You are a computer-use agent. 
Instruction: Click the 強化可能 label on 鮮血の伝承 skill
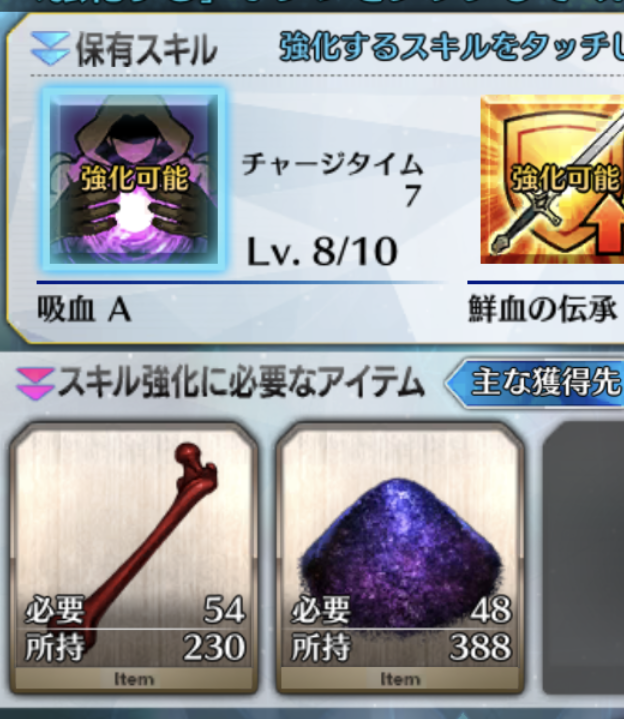click(x=565, y=179)
